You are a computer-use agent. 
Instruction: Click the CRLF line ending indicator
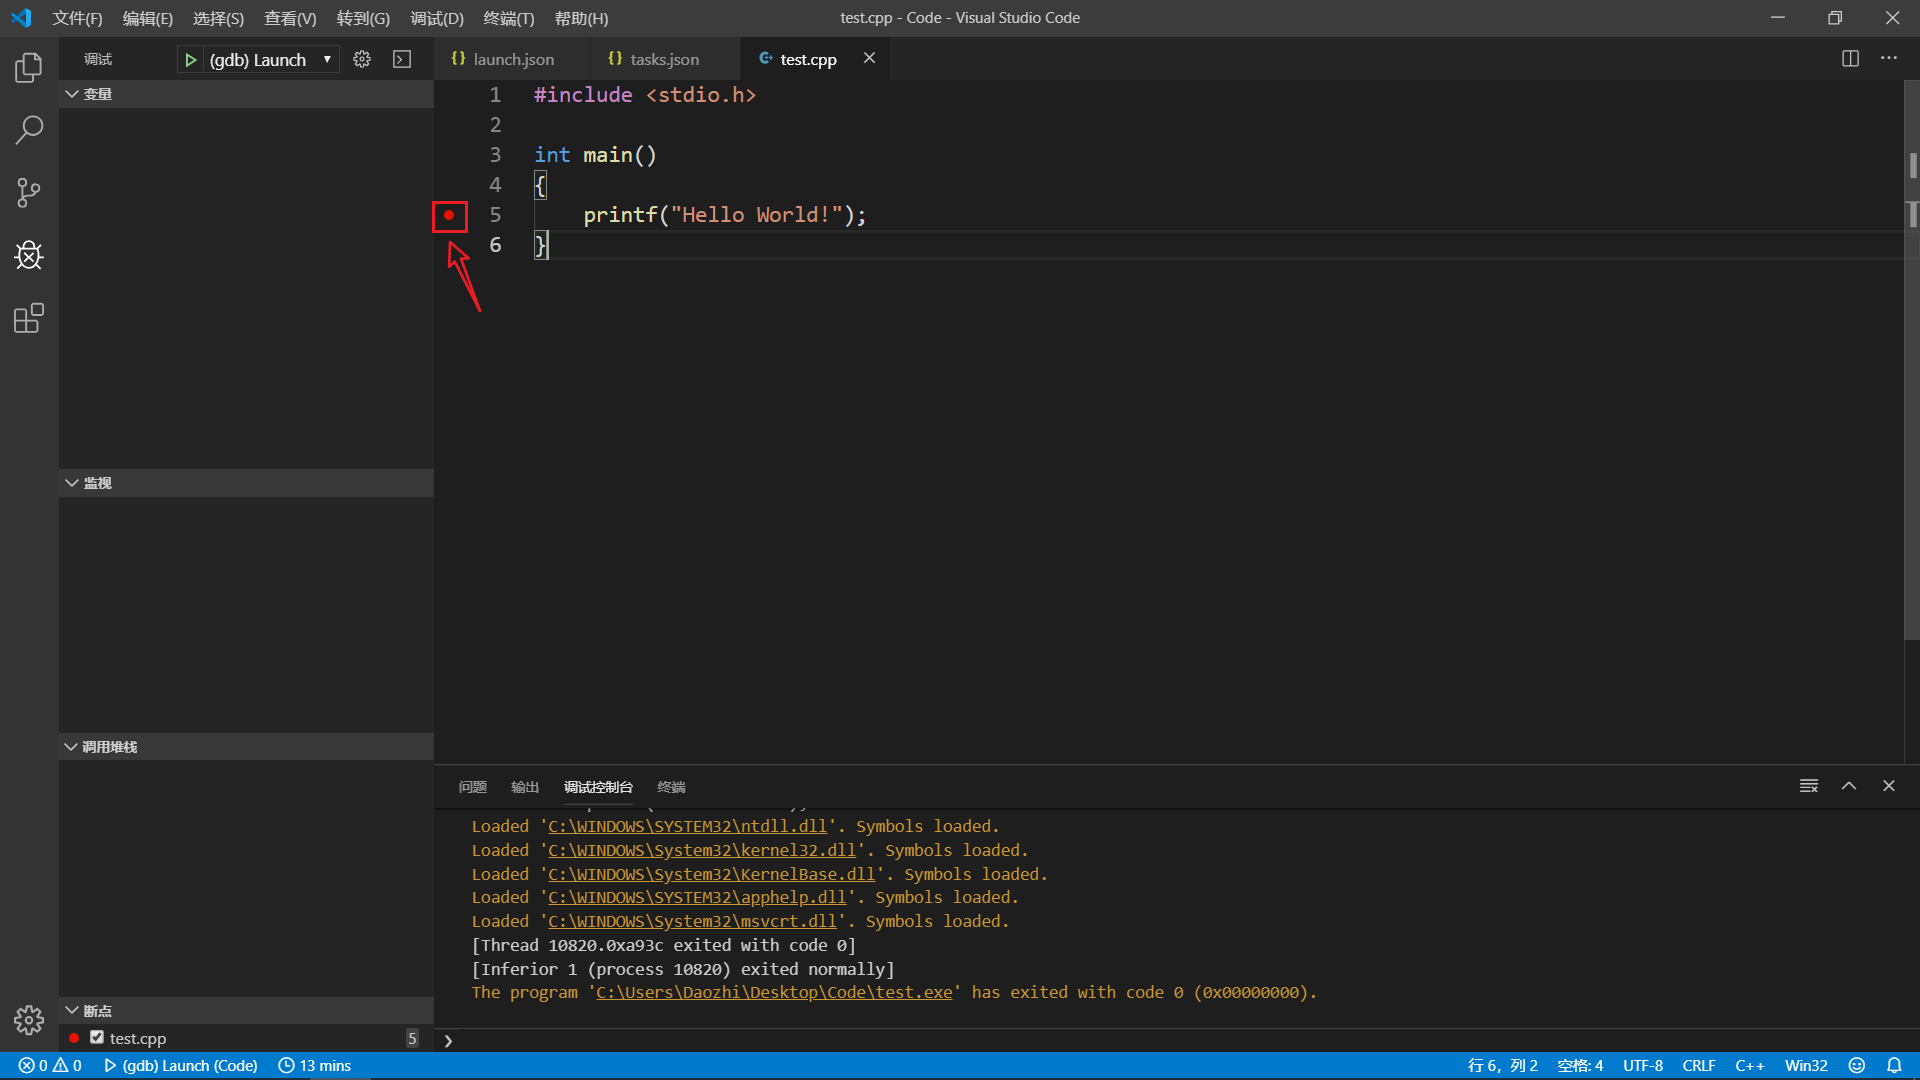point(1698,1066)
